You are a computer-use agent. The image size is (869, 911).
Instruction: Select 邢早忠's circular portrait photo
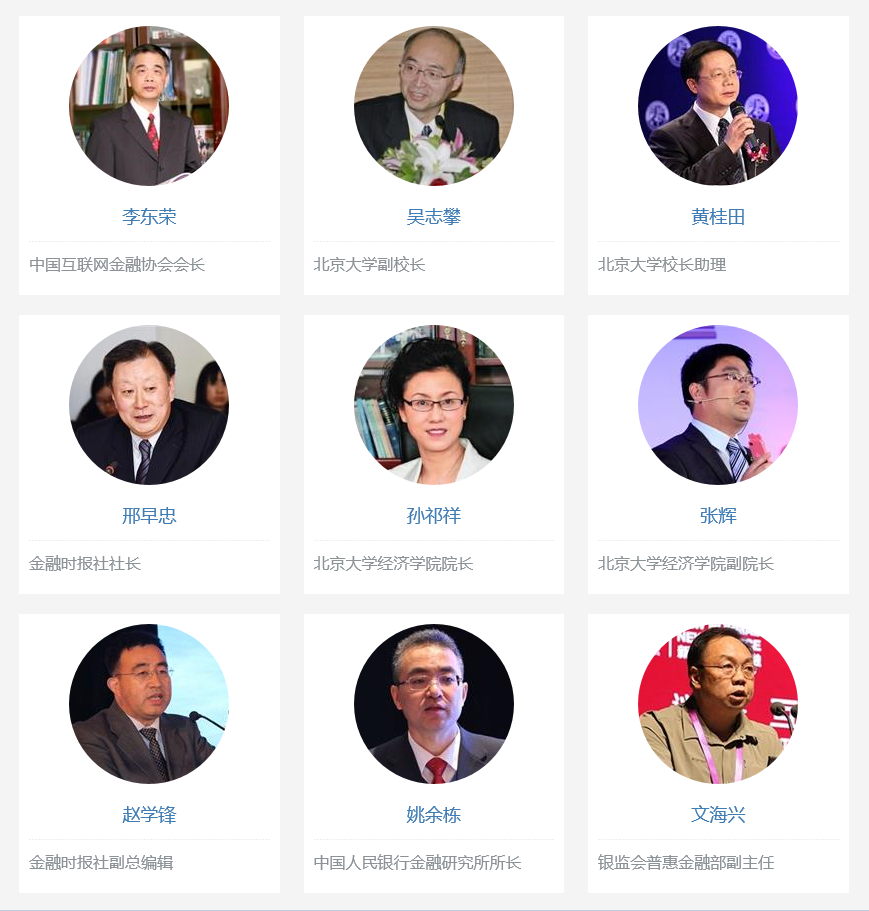tap(149, 405)
